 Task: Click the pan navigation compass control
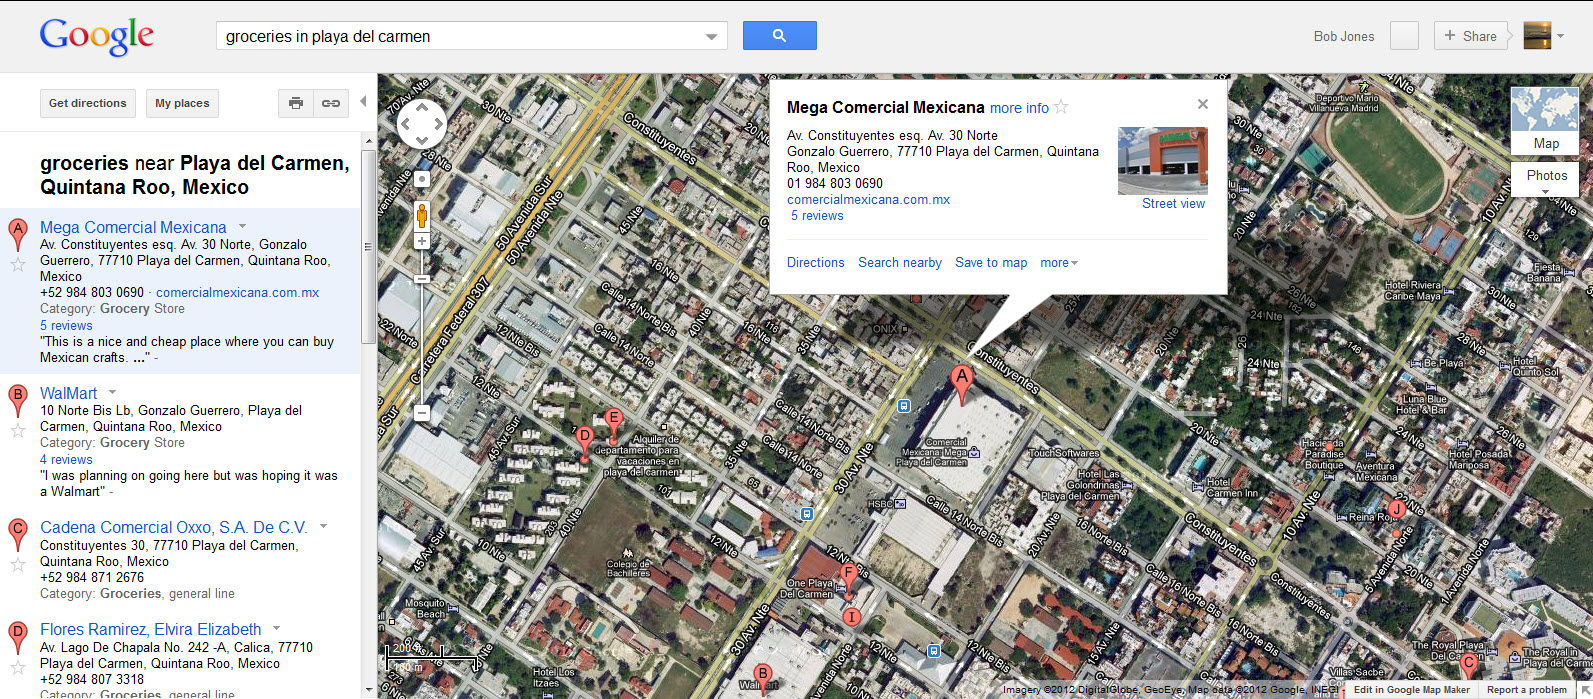point(422,125)
